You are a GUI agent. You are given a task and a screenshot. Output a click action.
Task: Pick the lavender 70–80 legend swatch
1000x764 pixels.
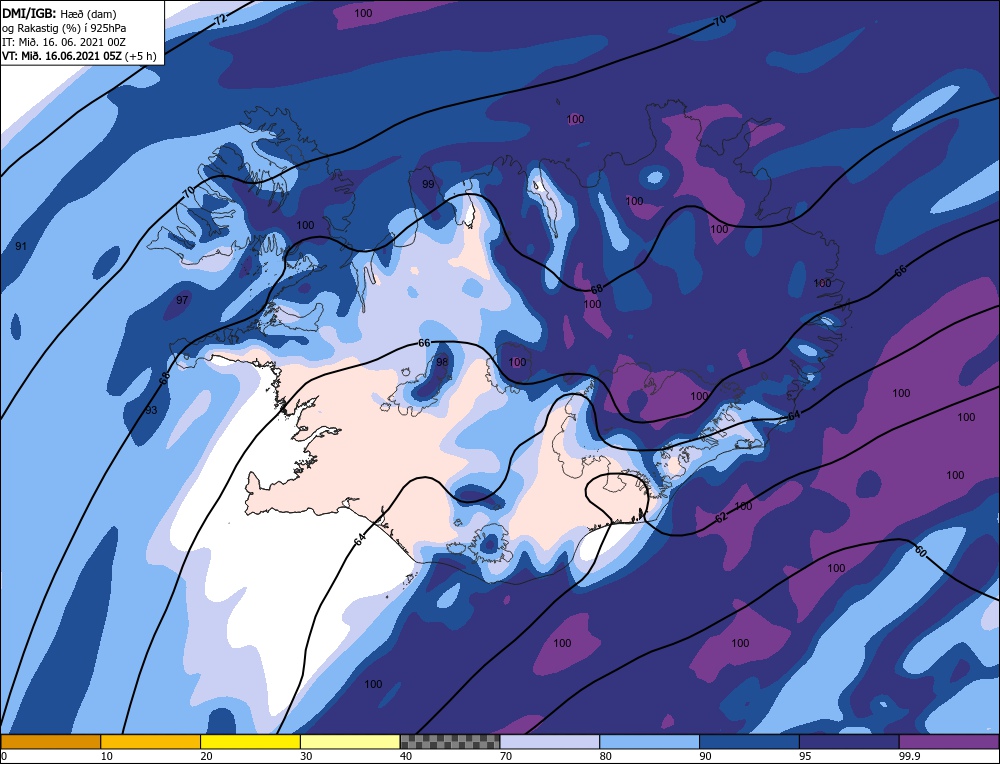coord(550,741)
